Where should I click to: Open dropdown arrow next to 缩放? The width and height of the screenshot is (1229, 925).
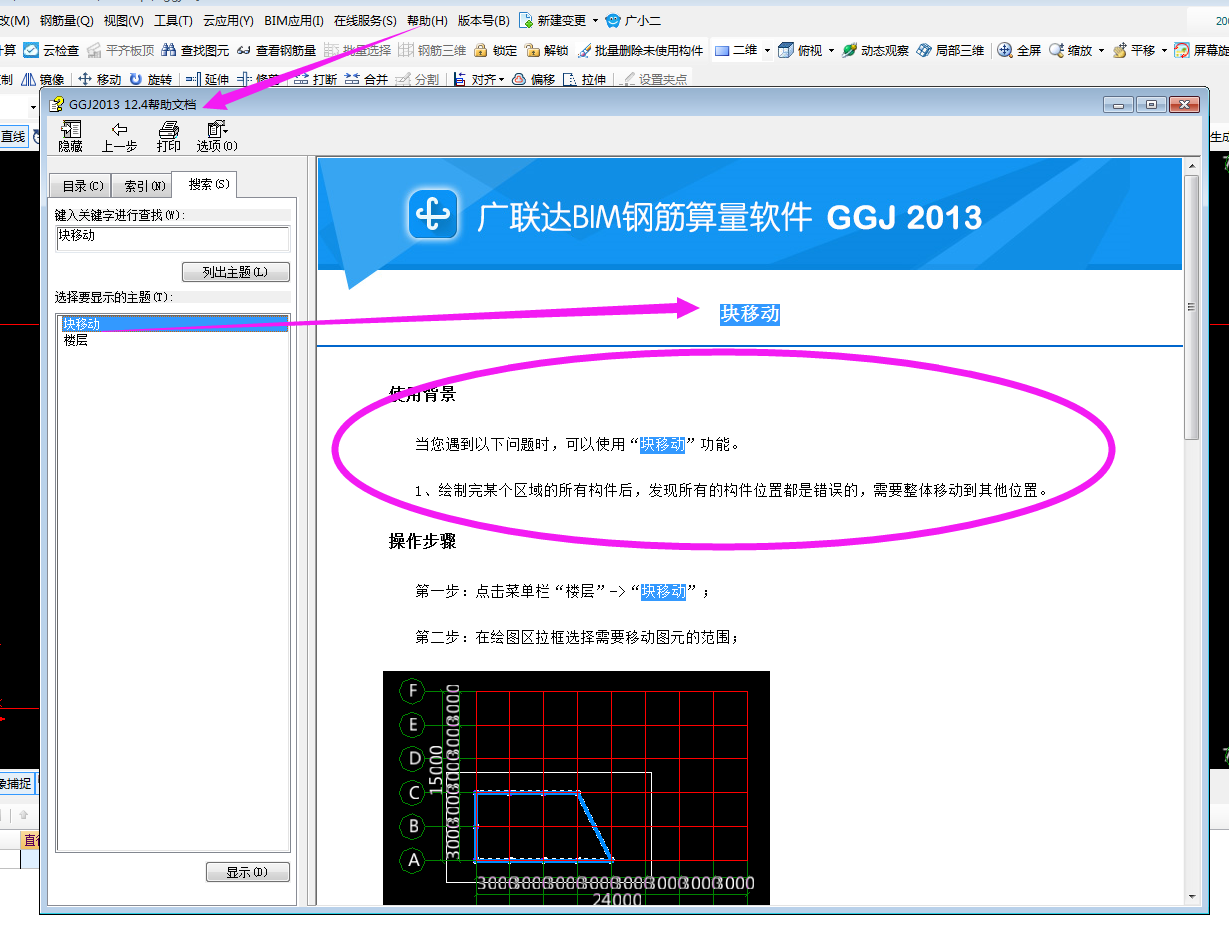click(1101, 50)
